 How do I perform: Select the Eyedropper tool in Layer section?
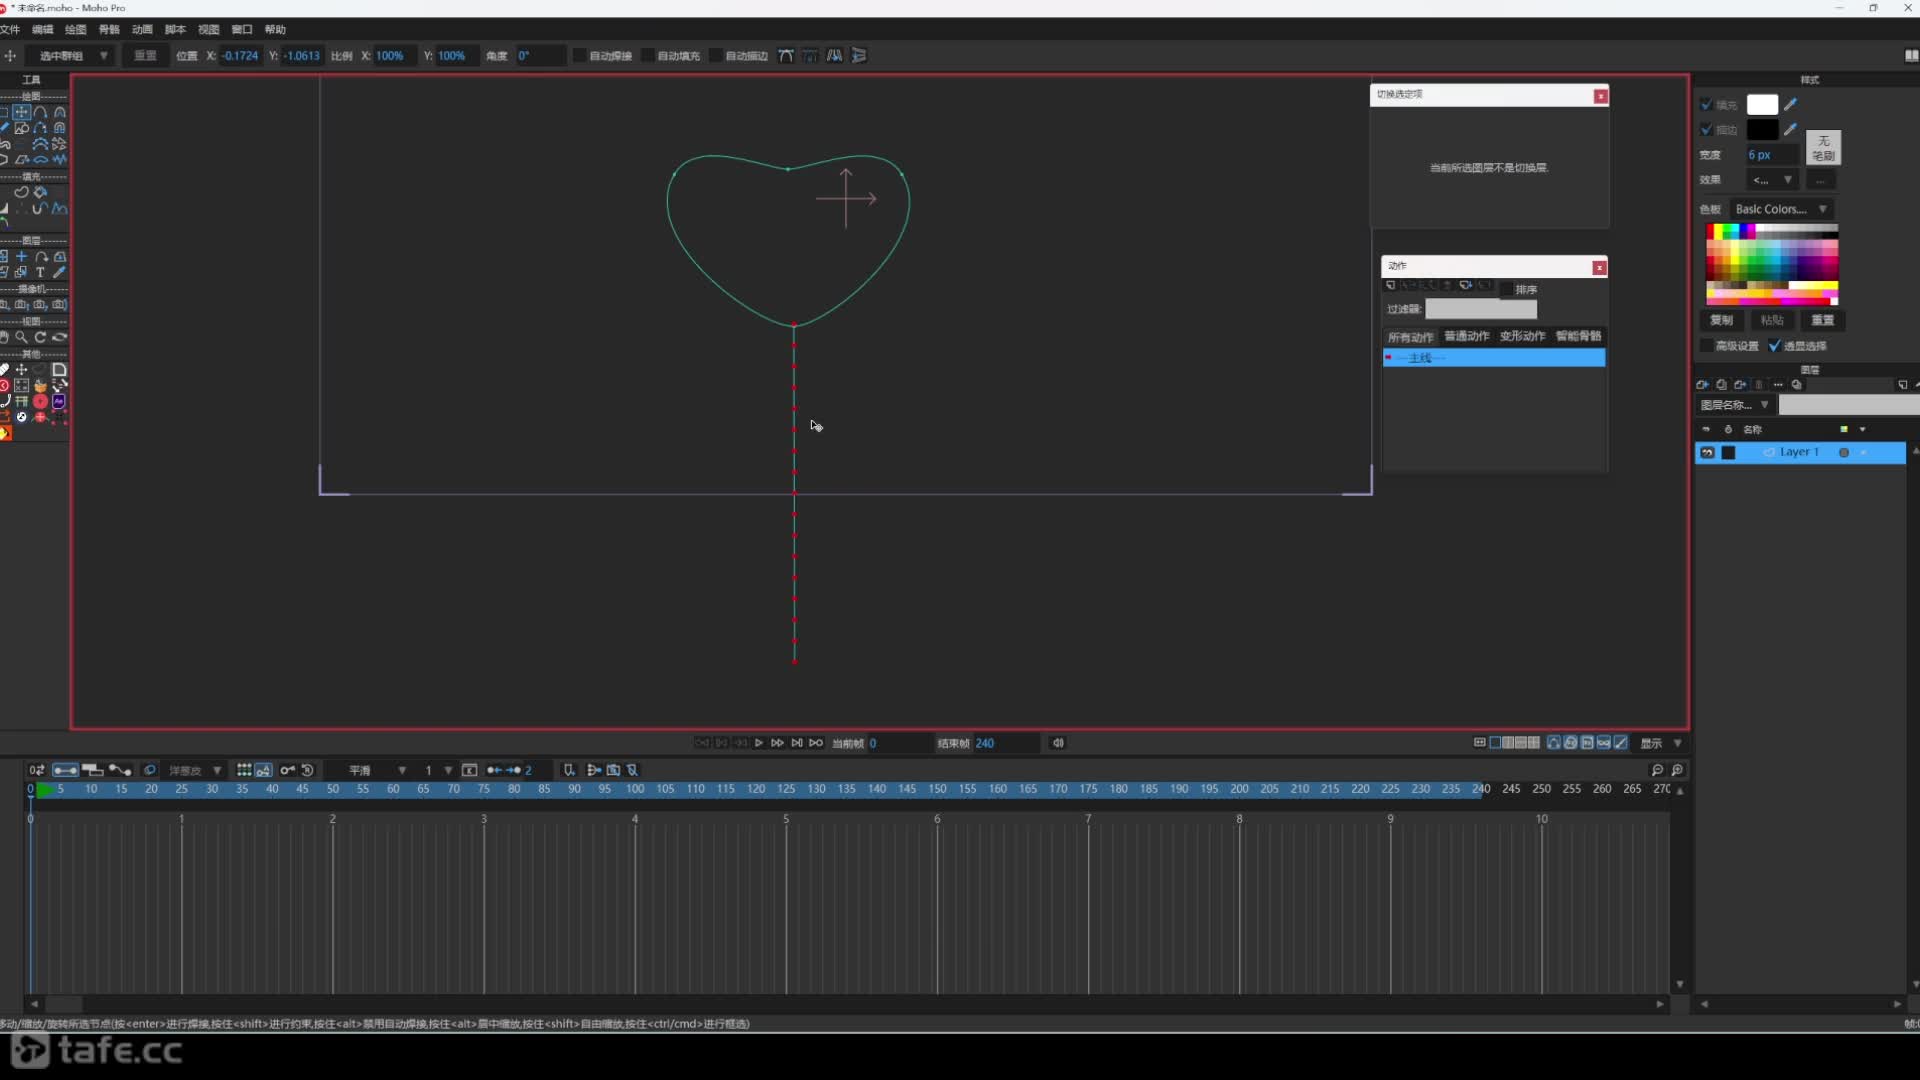click(59, 272)
